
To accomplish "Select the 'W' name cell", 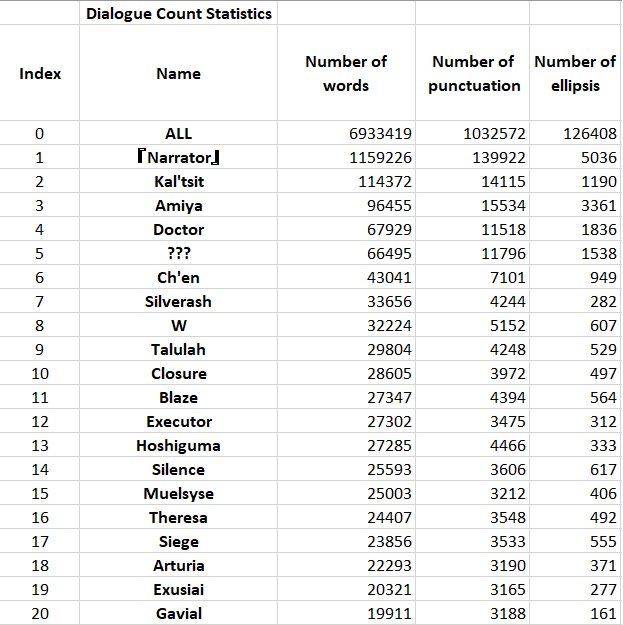I will point(178,325).
